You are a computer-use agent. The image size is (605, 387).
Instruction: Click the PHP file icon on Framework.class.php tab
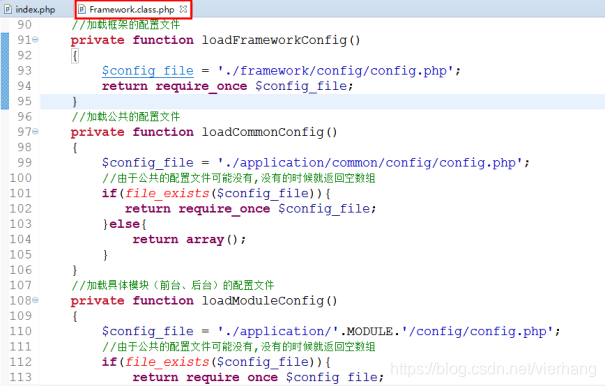(x=82, y=9)
